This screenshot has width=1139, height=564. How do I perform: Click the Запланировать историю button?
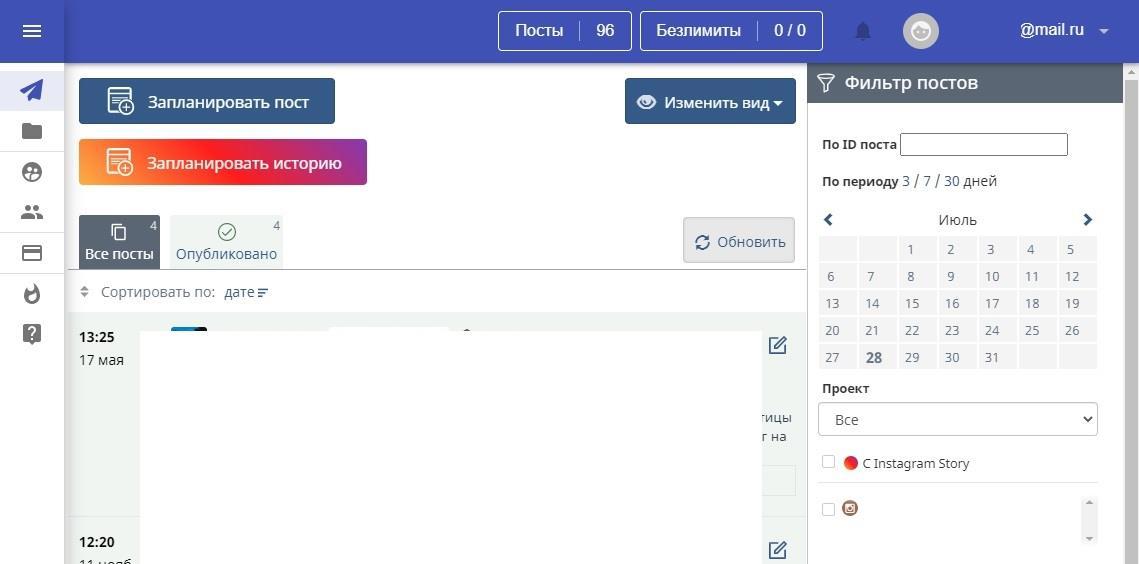point(223,162)
